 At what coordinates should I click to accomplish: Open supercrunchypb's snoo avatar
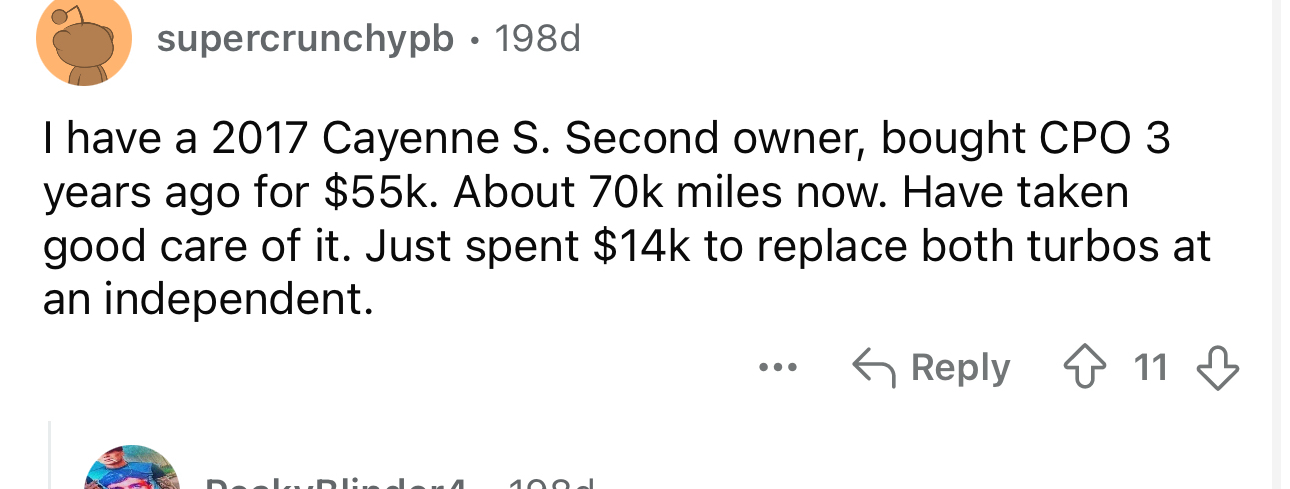point(84,40)
